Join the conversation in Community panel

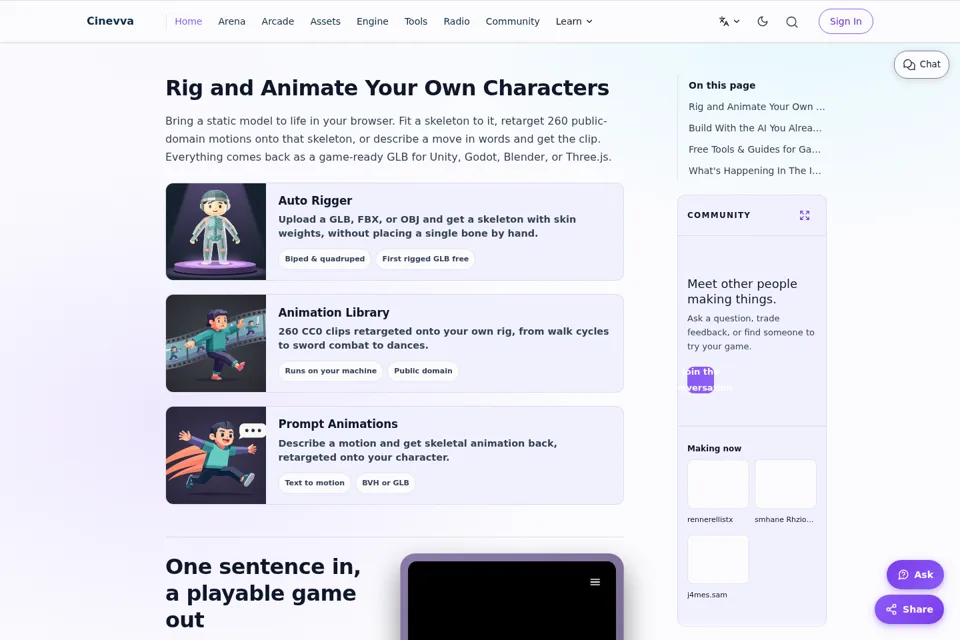[x=700, y=380]
